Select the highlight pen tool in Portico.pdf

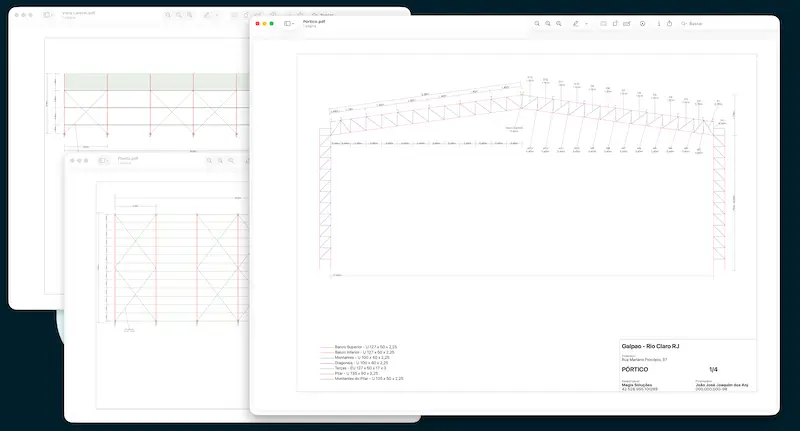[576, 23]
